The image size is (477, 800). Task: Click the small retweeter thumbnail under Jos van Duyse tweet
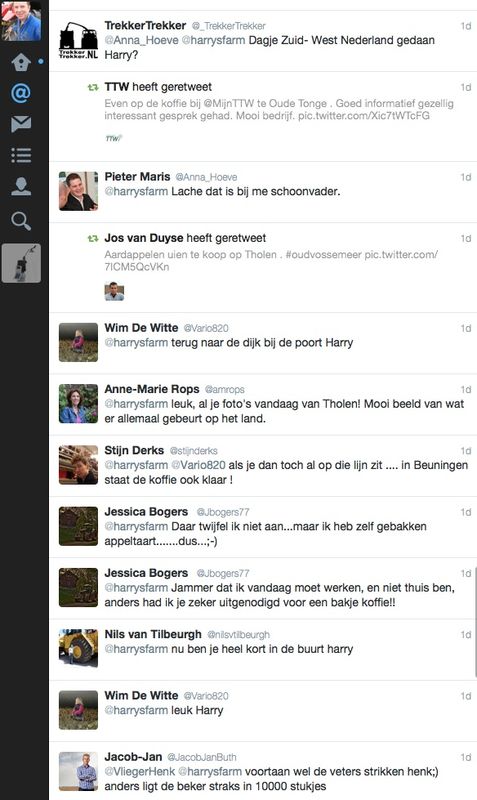pyautogui.click(x=114, y=291)
